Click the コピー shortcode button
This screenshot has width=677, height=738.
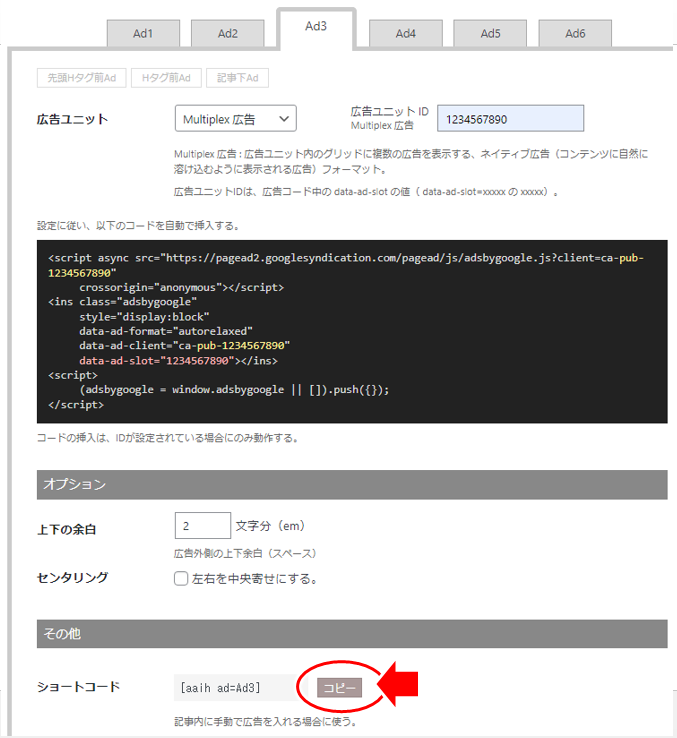point(339,688)
